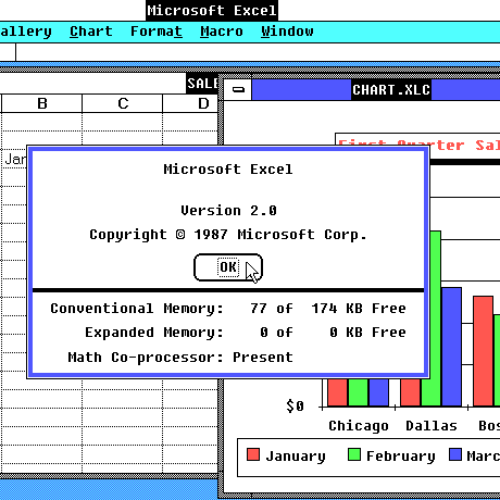Click the green February legend swatch
The width and height of the screenshot is (500, 500).
(354, 455)
